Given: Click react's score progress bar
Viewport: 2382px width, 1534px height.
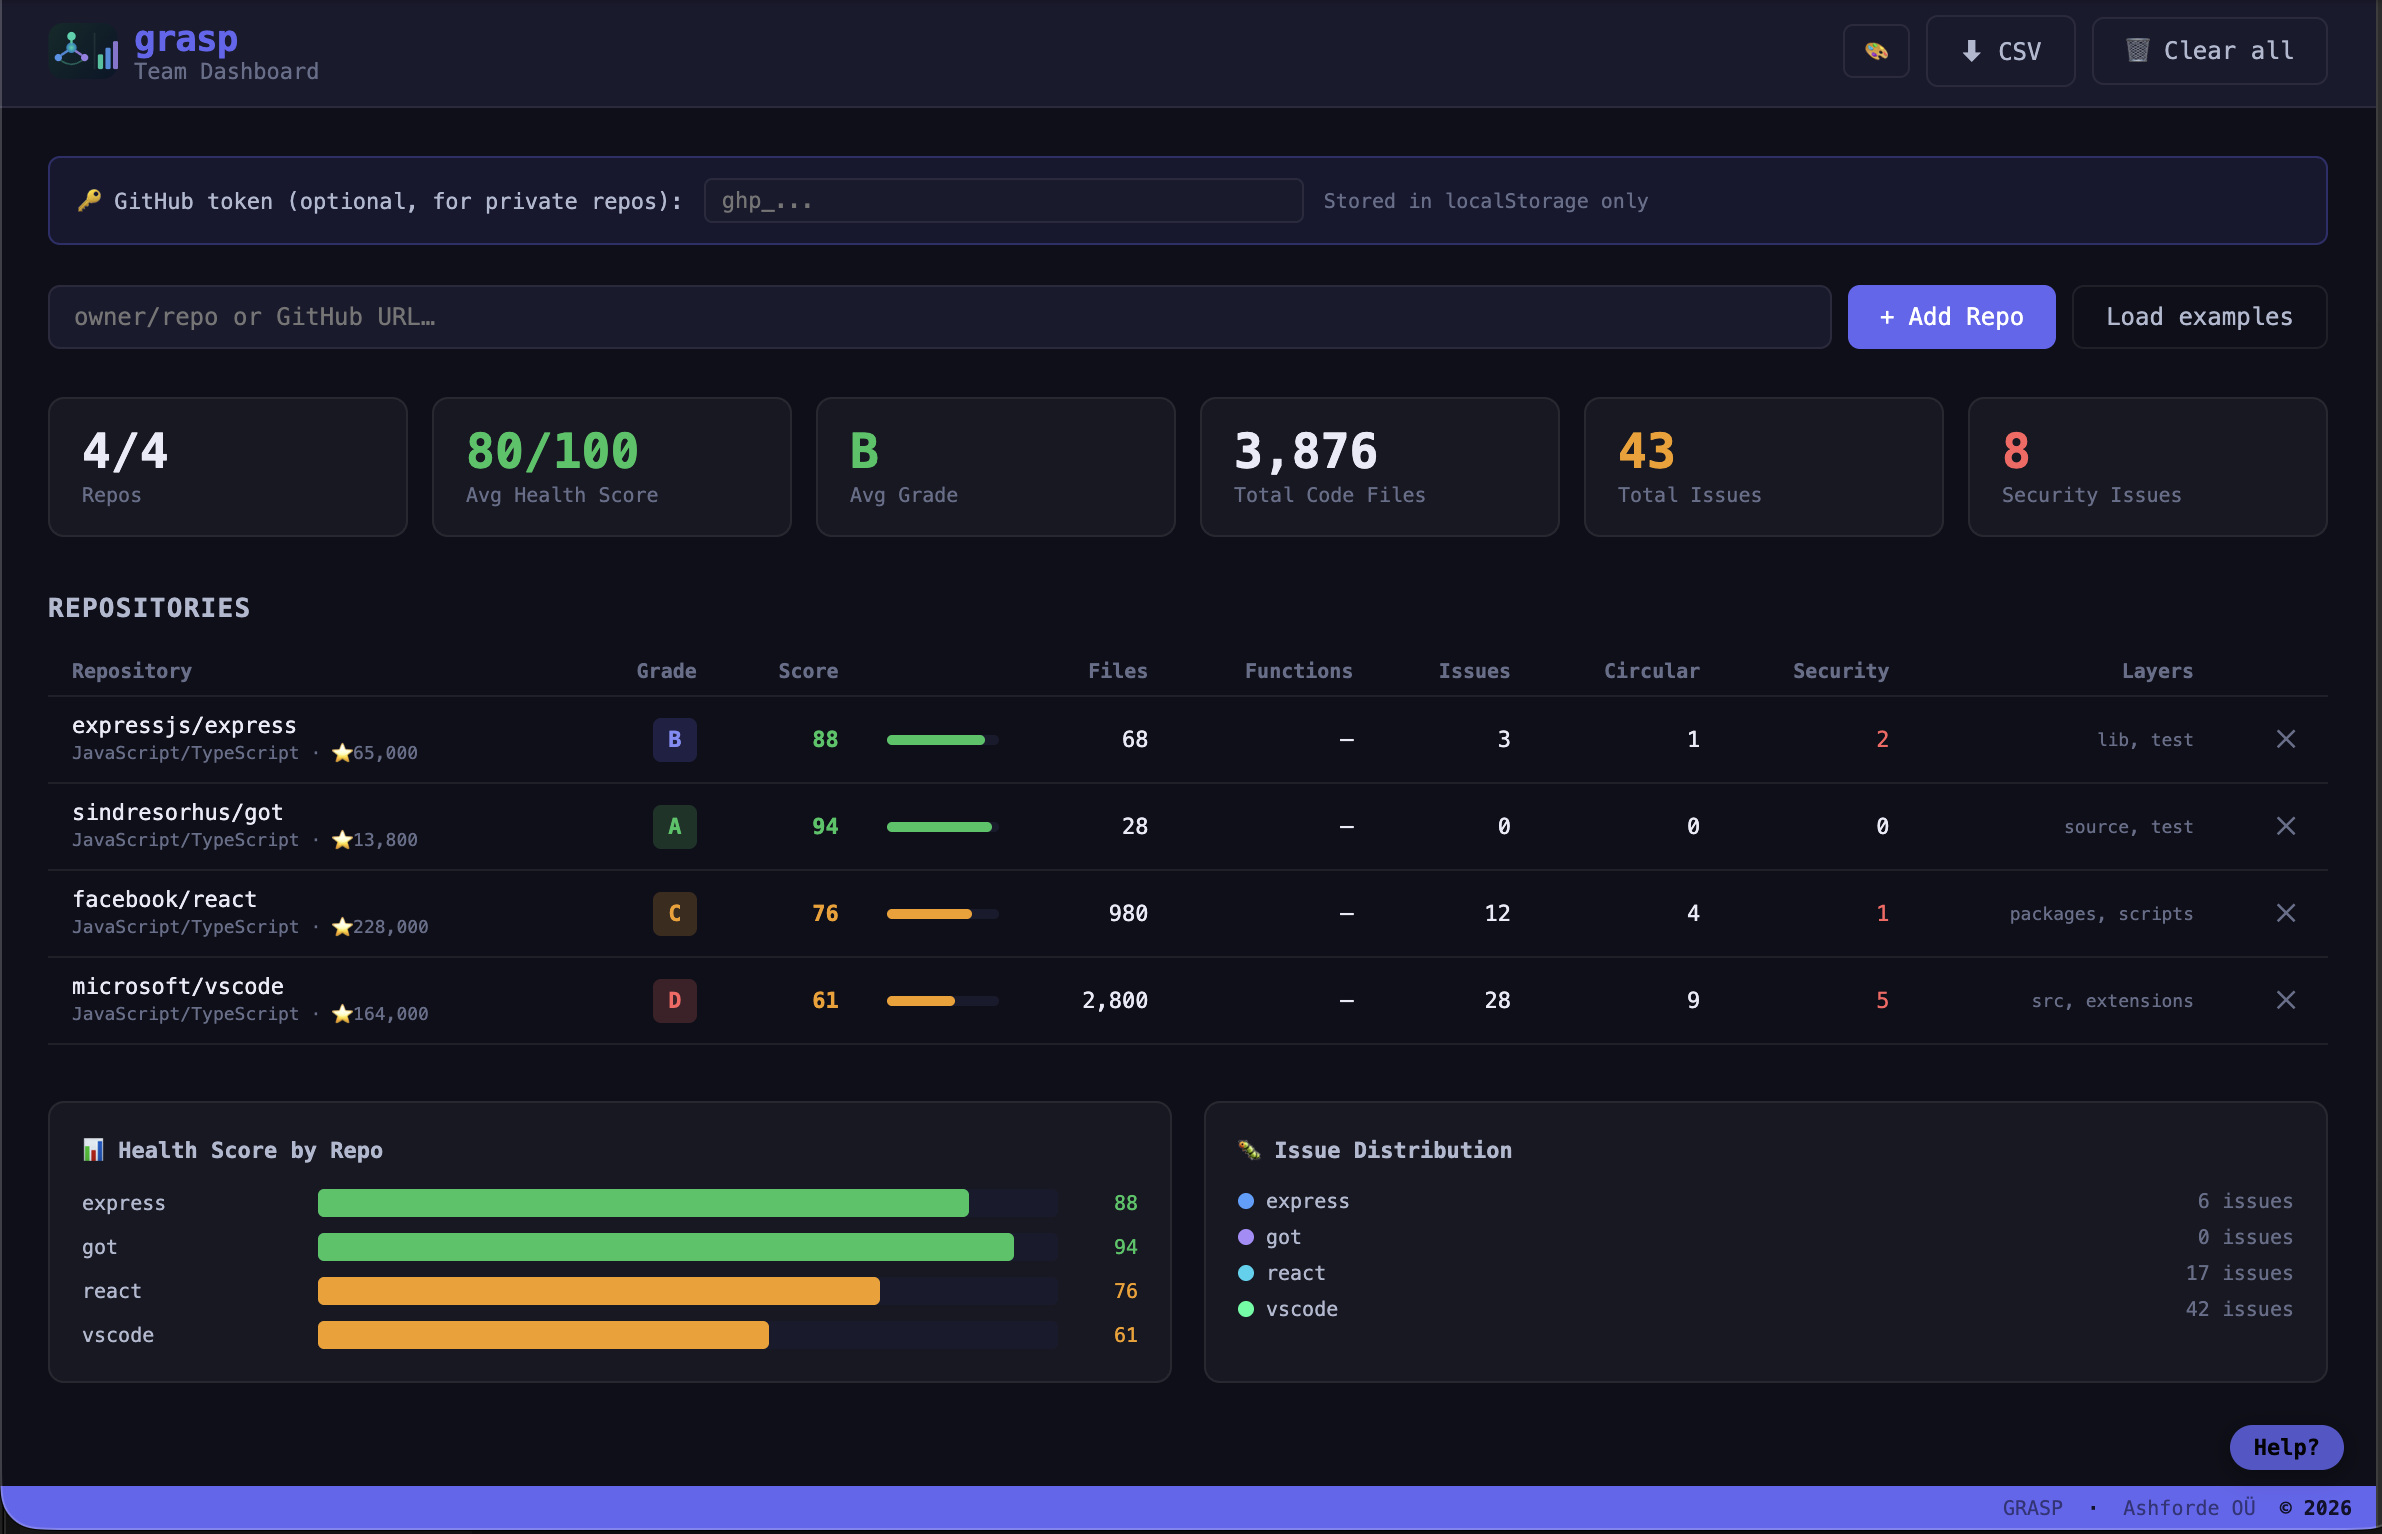Looking at the screenshot, I should coord(941,913).
